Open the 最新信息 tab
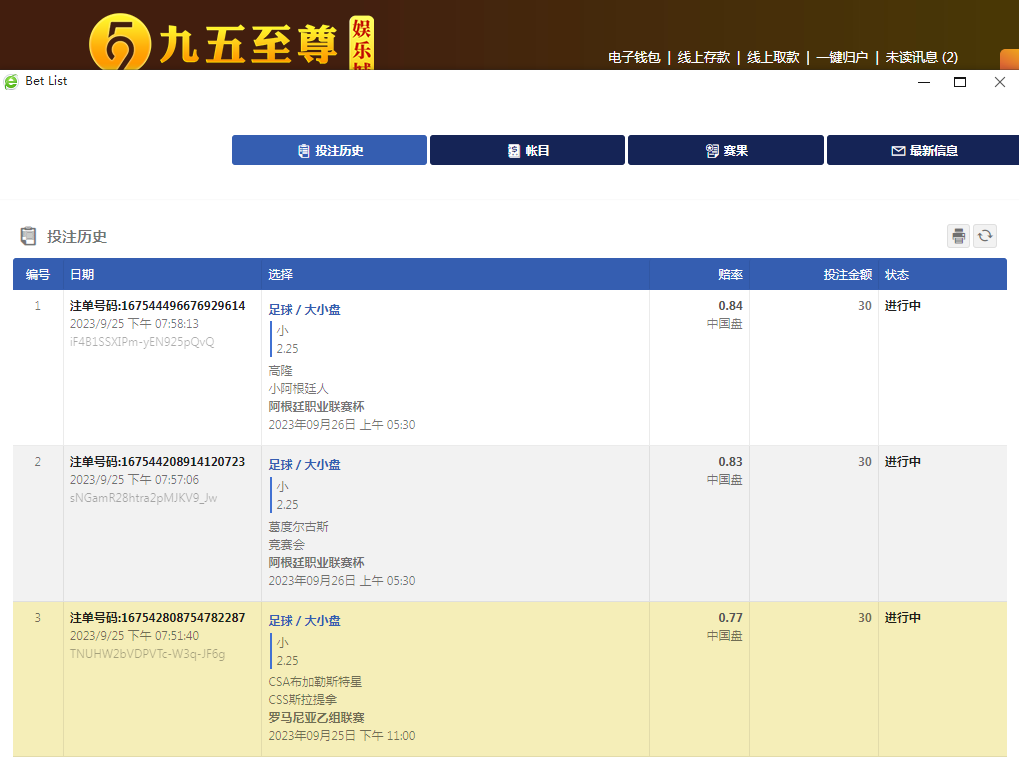The width and height of the screenshot is (1019, 769). pyautogui.click(x=922, y=150)
